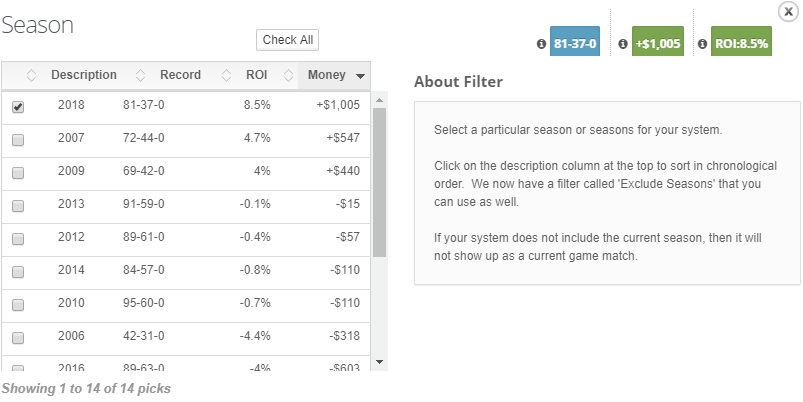Check the 2007 season checkbox
Image resolution: width=803 pixels, height=402 pixels.
pos(18,140)
